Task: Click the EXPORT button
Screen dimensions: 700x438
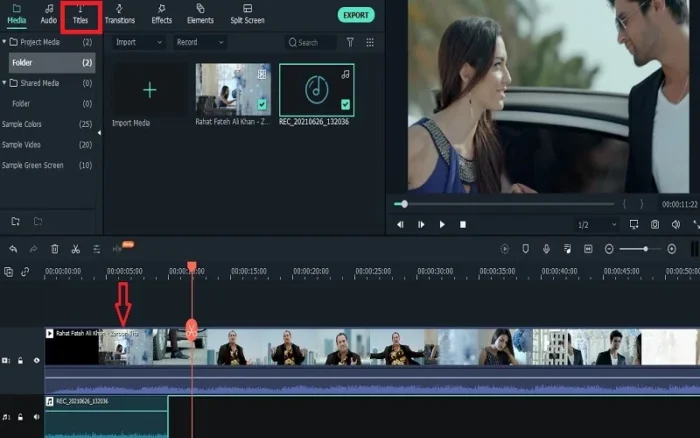Action: [x=356, y=15]
